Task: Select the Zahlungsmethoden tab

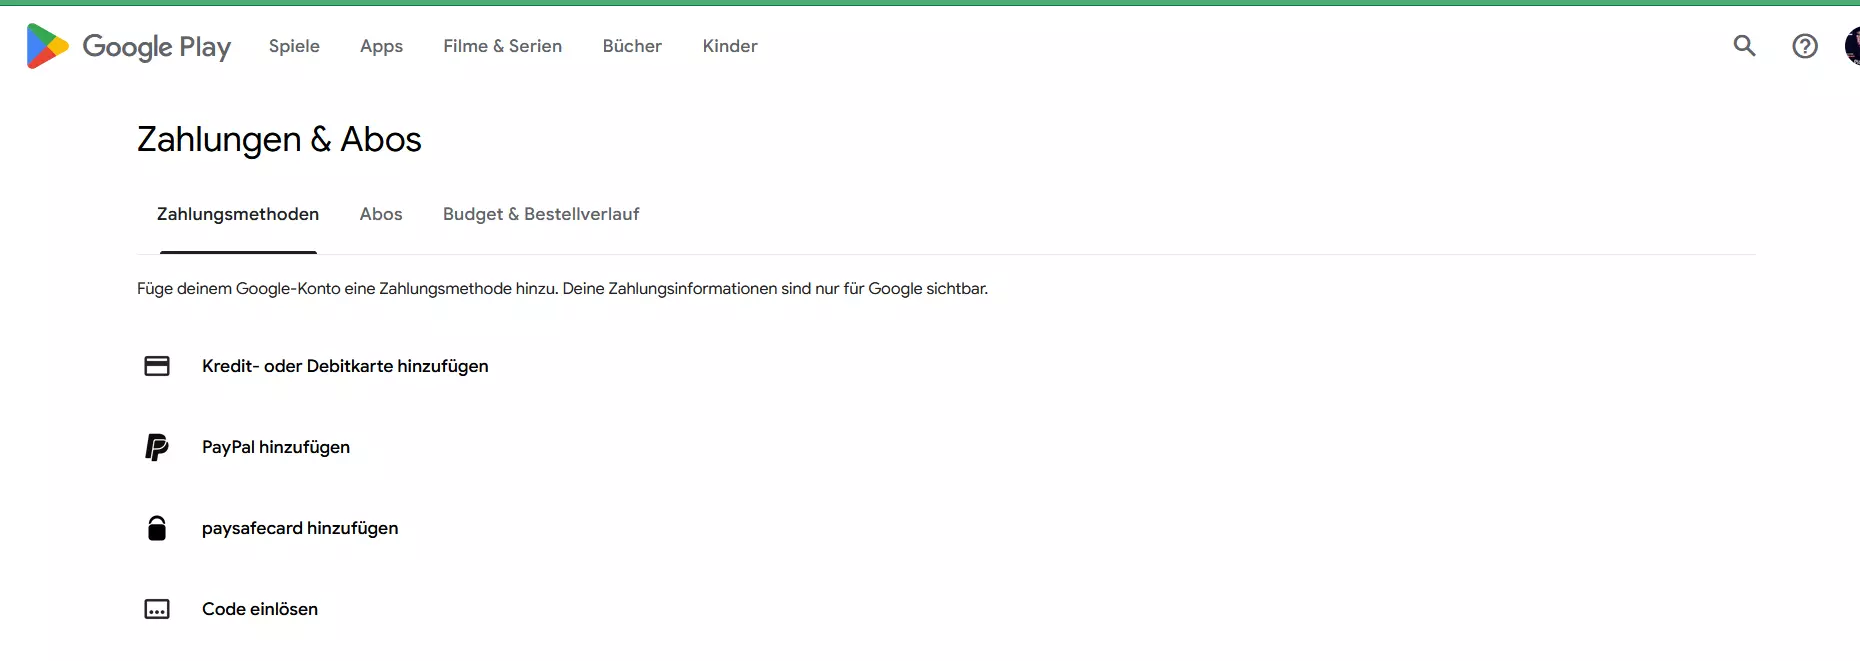Action: tap(238, 214)
